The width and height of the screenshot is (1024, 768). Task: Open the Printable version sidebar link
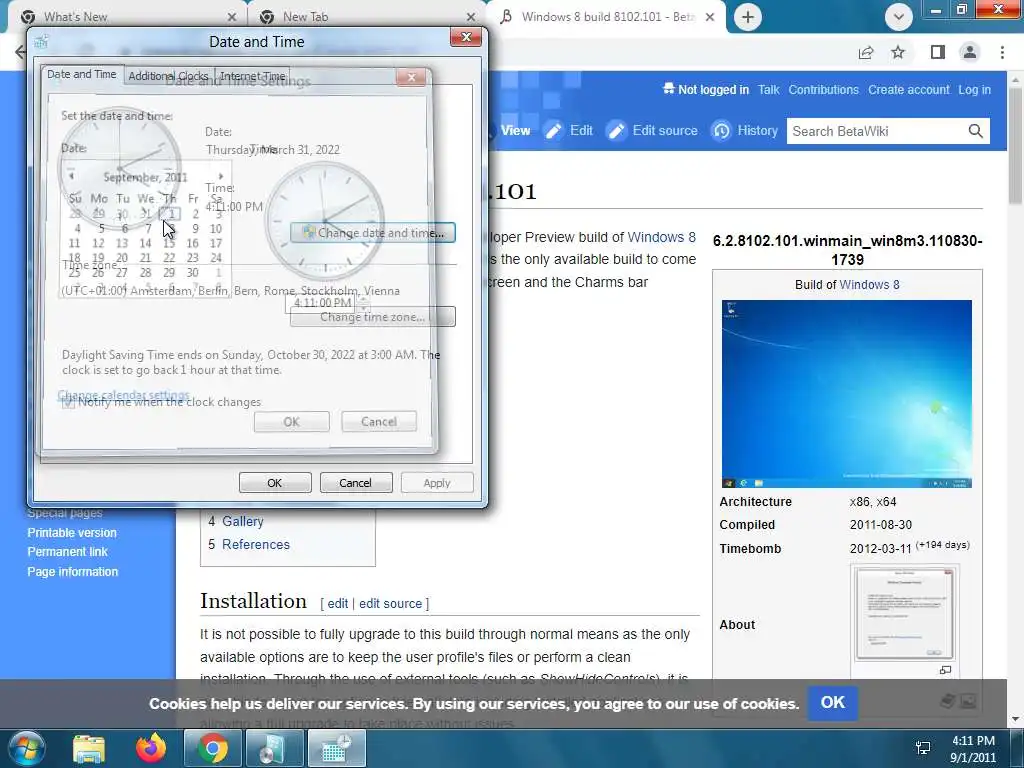coord(72,533)
